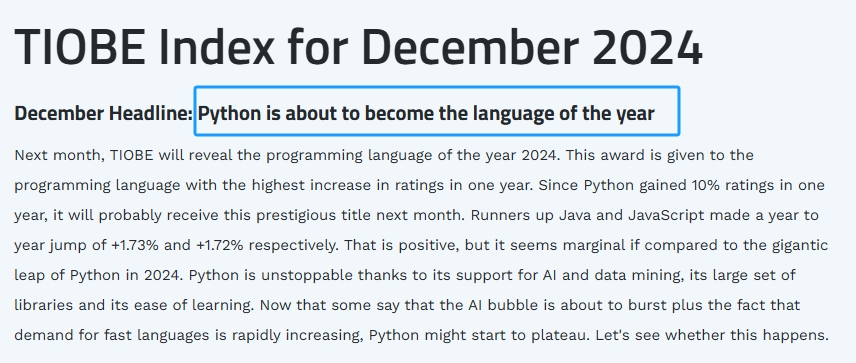Click the word 'December' in the main title
Screen dimensions: 856x363
coord(469,47)
